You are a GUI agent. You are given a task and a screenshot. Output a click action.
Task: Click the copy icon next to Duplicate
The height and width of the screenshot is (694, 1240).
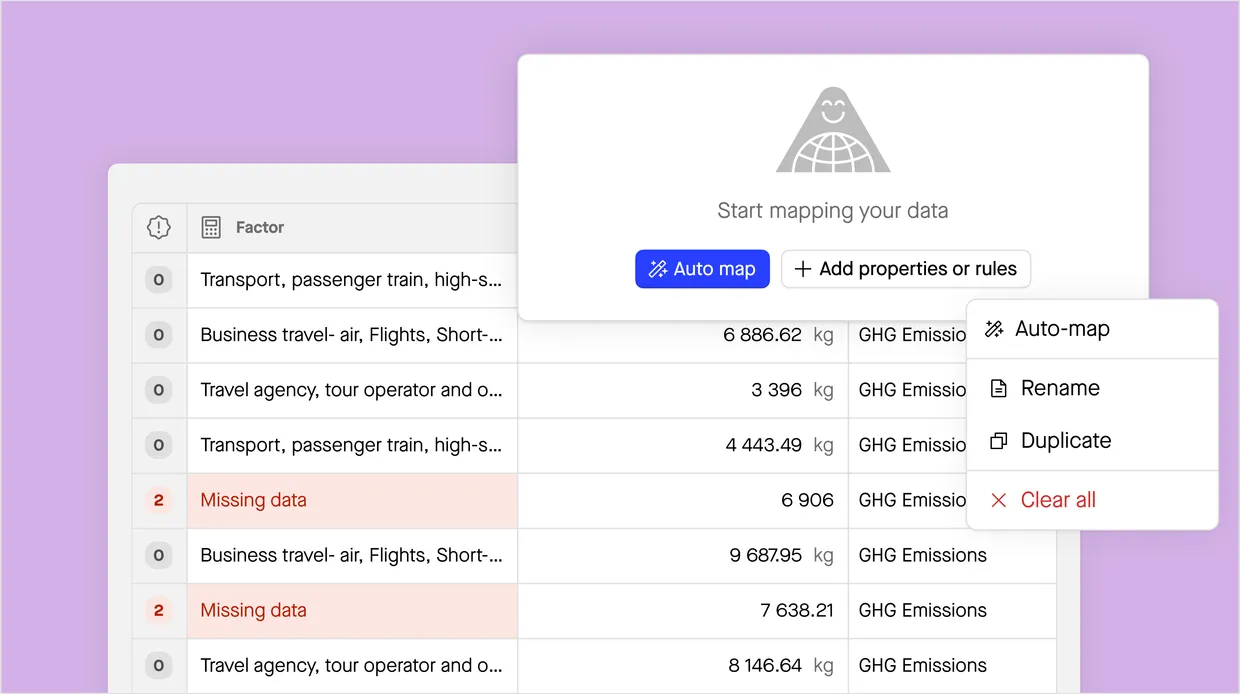pyautogui.click(x=998, y=441)
